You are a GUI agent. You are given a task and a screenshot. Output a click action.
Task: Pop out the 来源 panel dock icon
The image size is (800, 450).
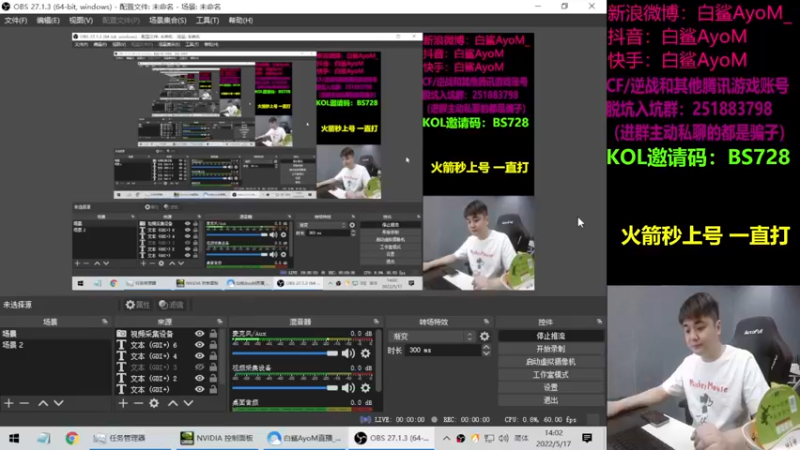point(220,321)
